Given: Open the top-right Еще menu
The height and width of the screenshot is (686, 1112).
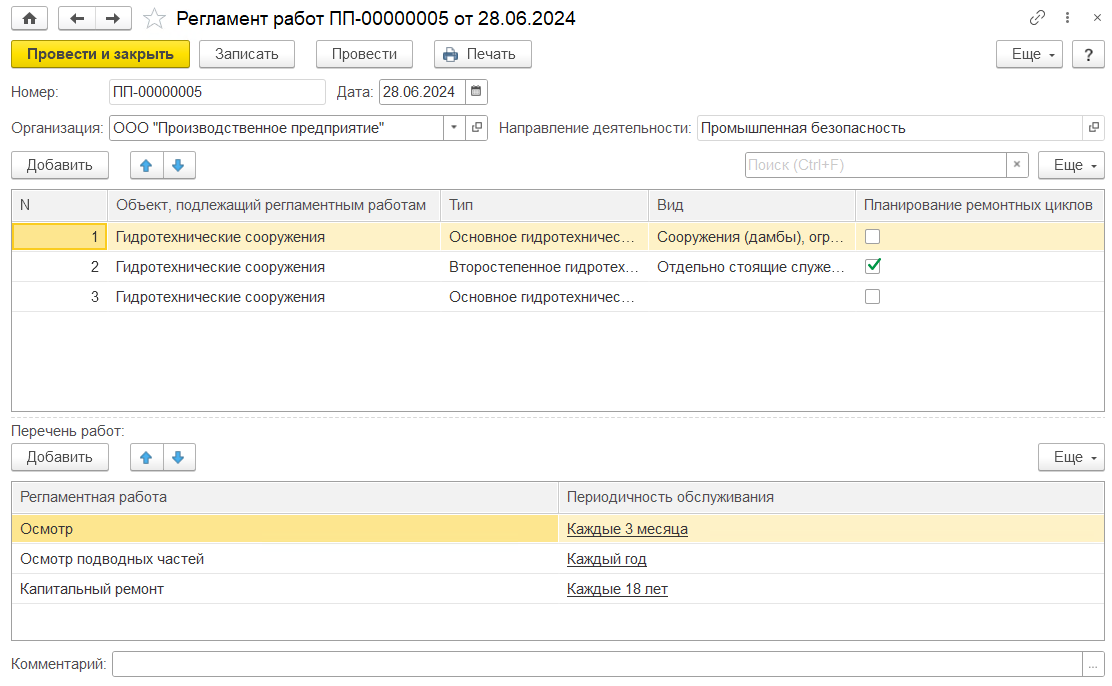Looking at the screenshot, I should [1034, 54].
